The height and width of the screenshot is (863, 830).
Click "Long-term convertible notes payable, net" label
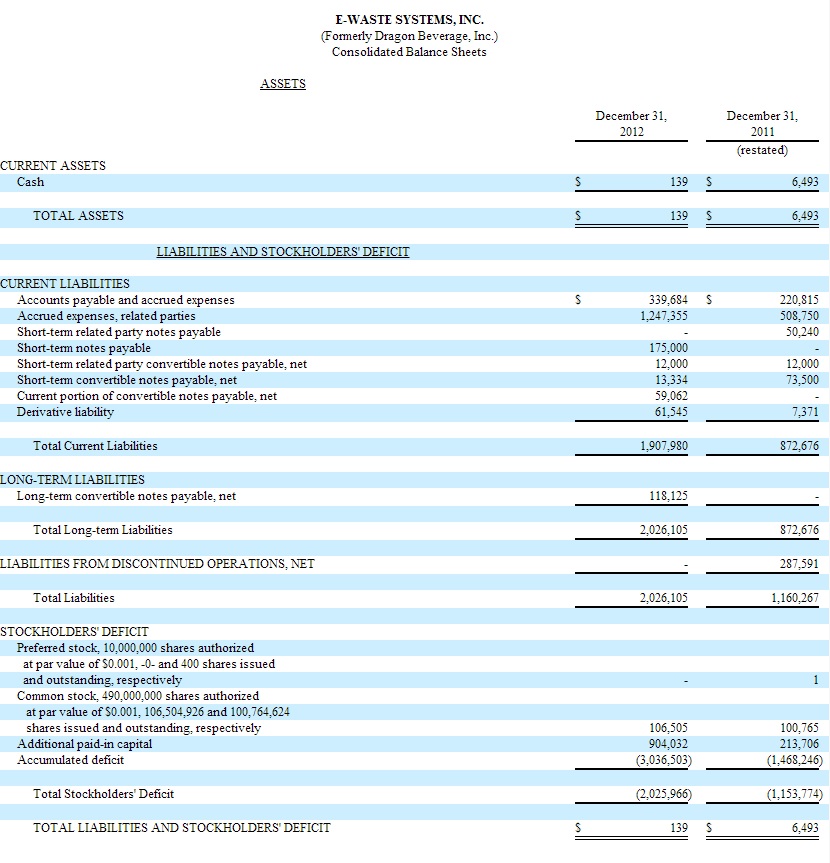tap(127, 496)
